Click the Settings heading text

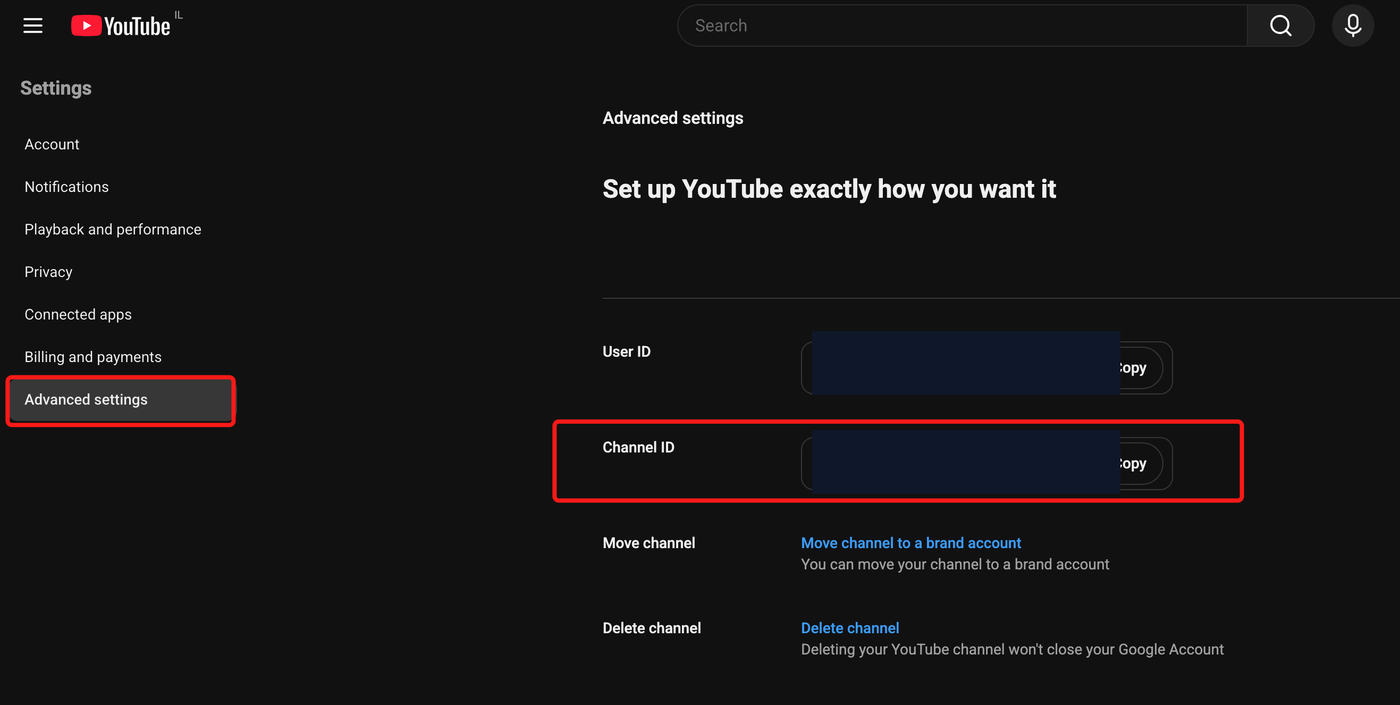[x=56, y=88]
